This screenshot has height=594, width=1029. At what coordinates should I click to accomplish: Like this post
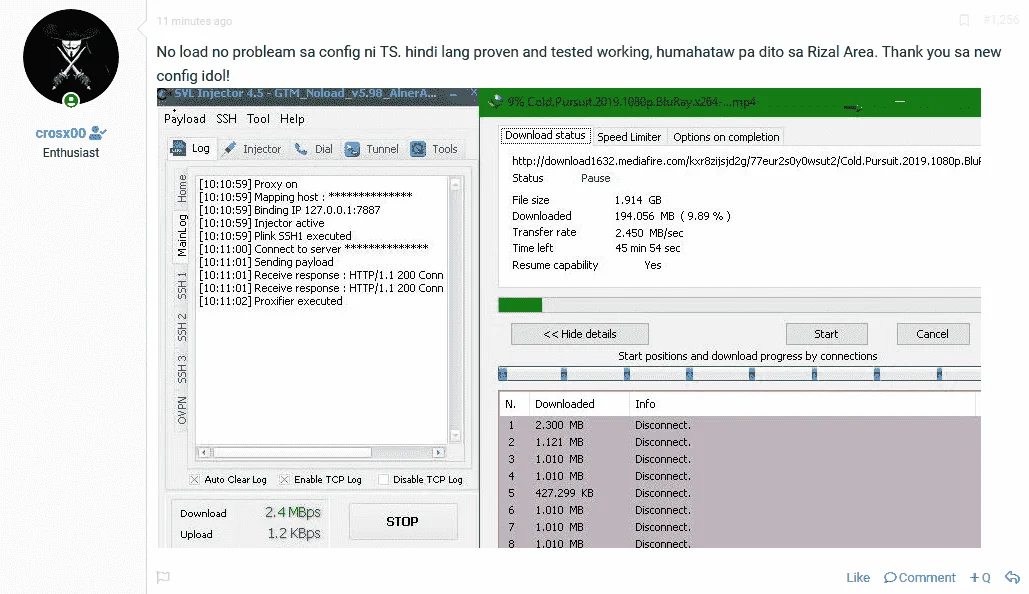[858, 578]
